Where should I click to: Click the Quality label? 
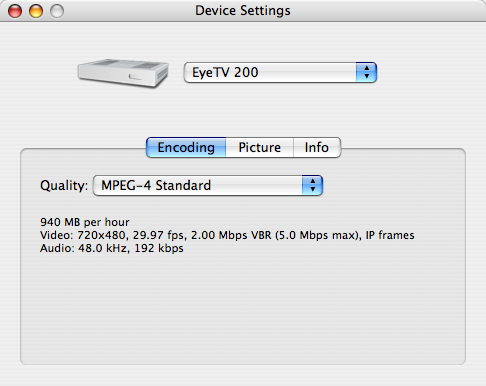pos(64,185)
